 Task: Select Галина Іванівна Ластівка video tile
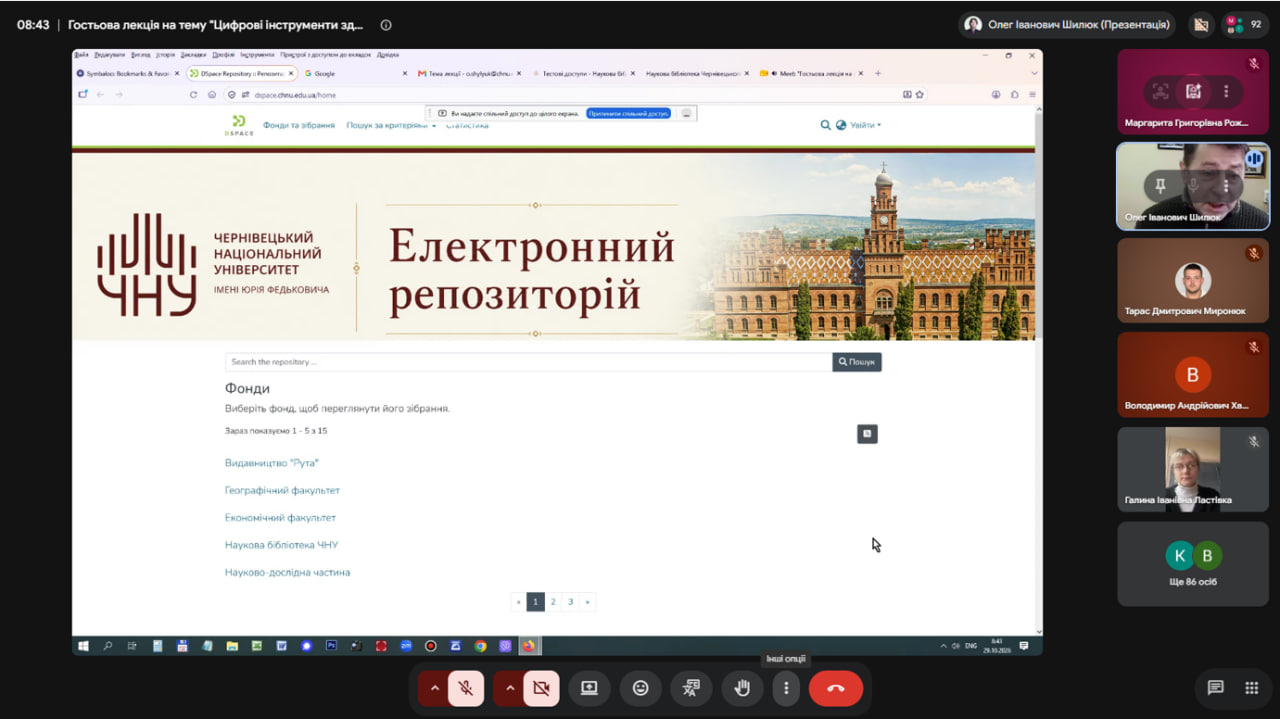pos(1193,469)
